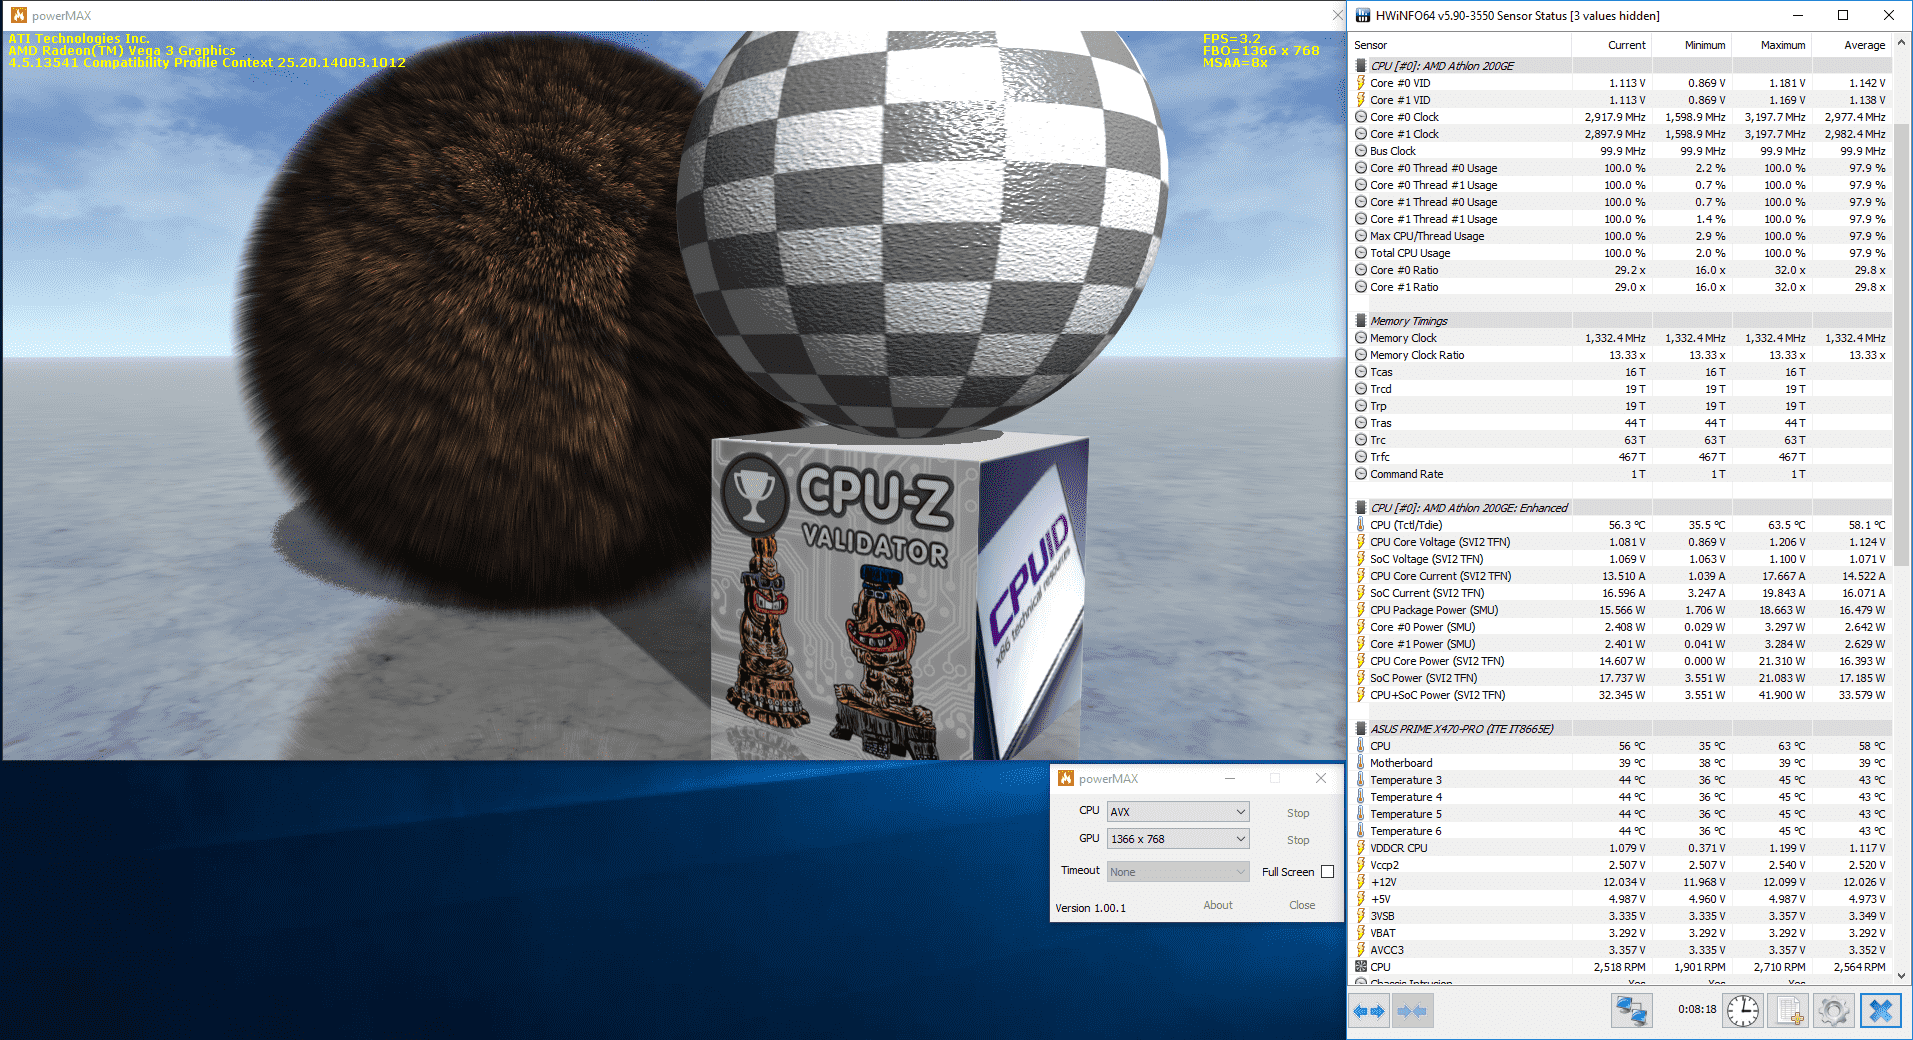Viewport: 1913px width, 1040px height.
Task: Open the GPU resolution 1366 x 768 dropdown
Action: (1178, 839)
